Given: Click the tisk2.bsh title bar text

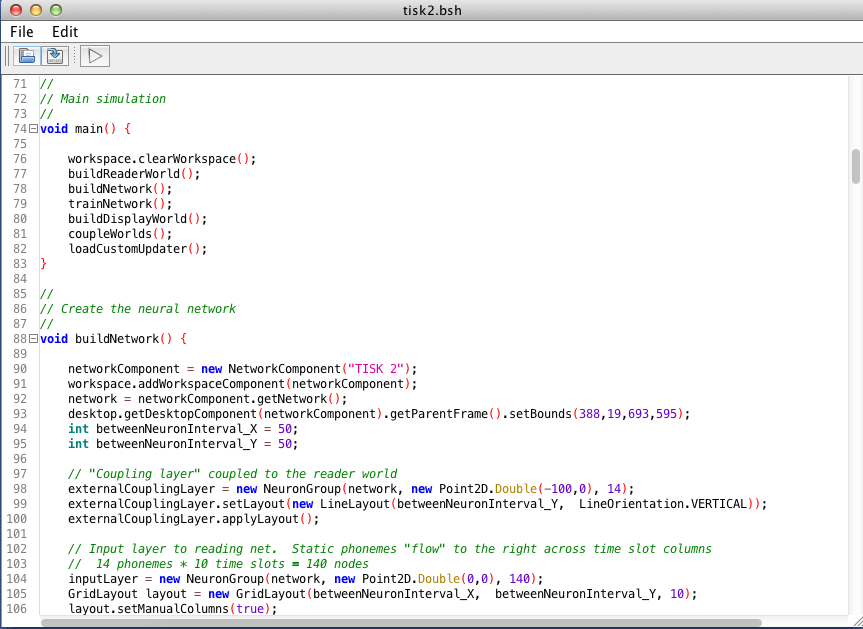Looking at the screenshot, I should 430,11.
